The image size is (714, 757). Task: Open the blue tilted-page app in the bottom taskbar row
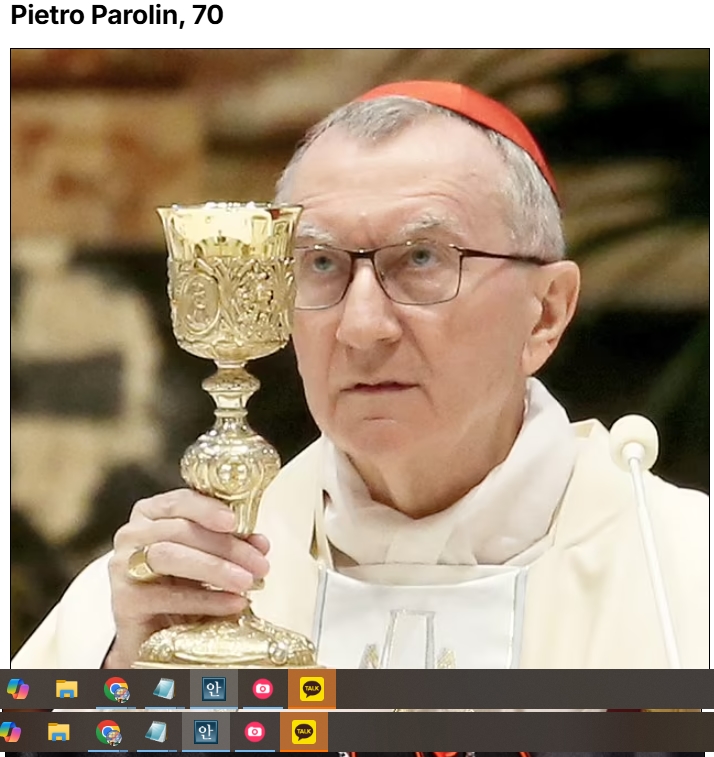pyautogui.click(x=157, y=732)
